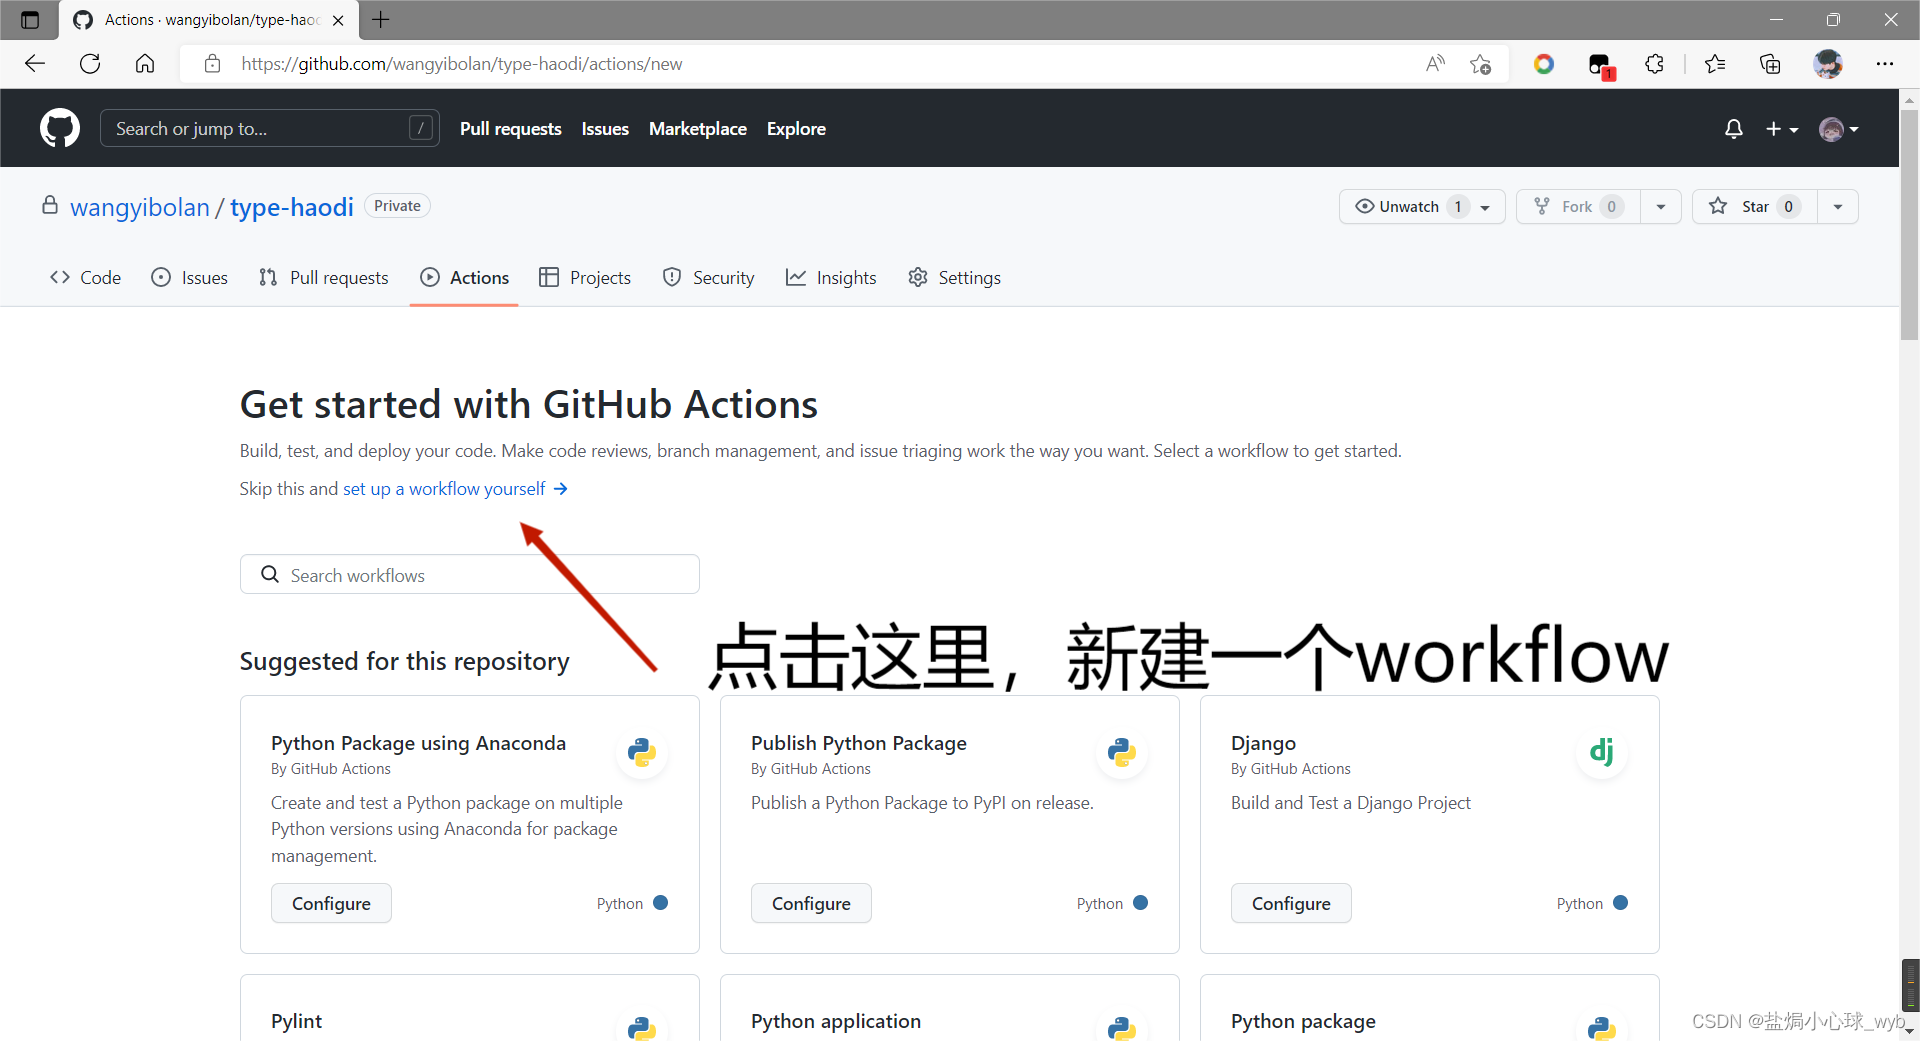Click Python language label on Django card
Viewport: 1920px width, 1041px height.
(1580, 904)
